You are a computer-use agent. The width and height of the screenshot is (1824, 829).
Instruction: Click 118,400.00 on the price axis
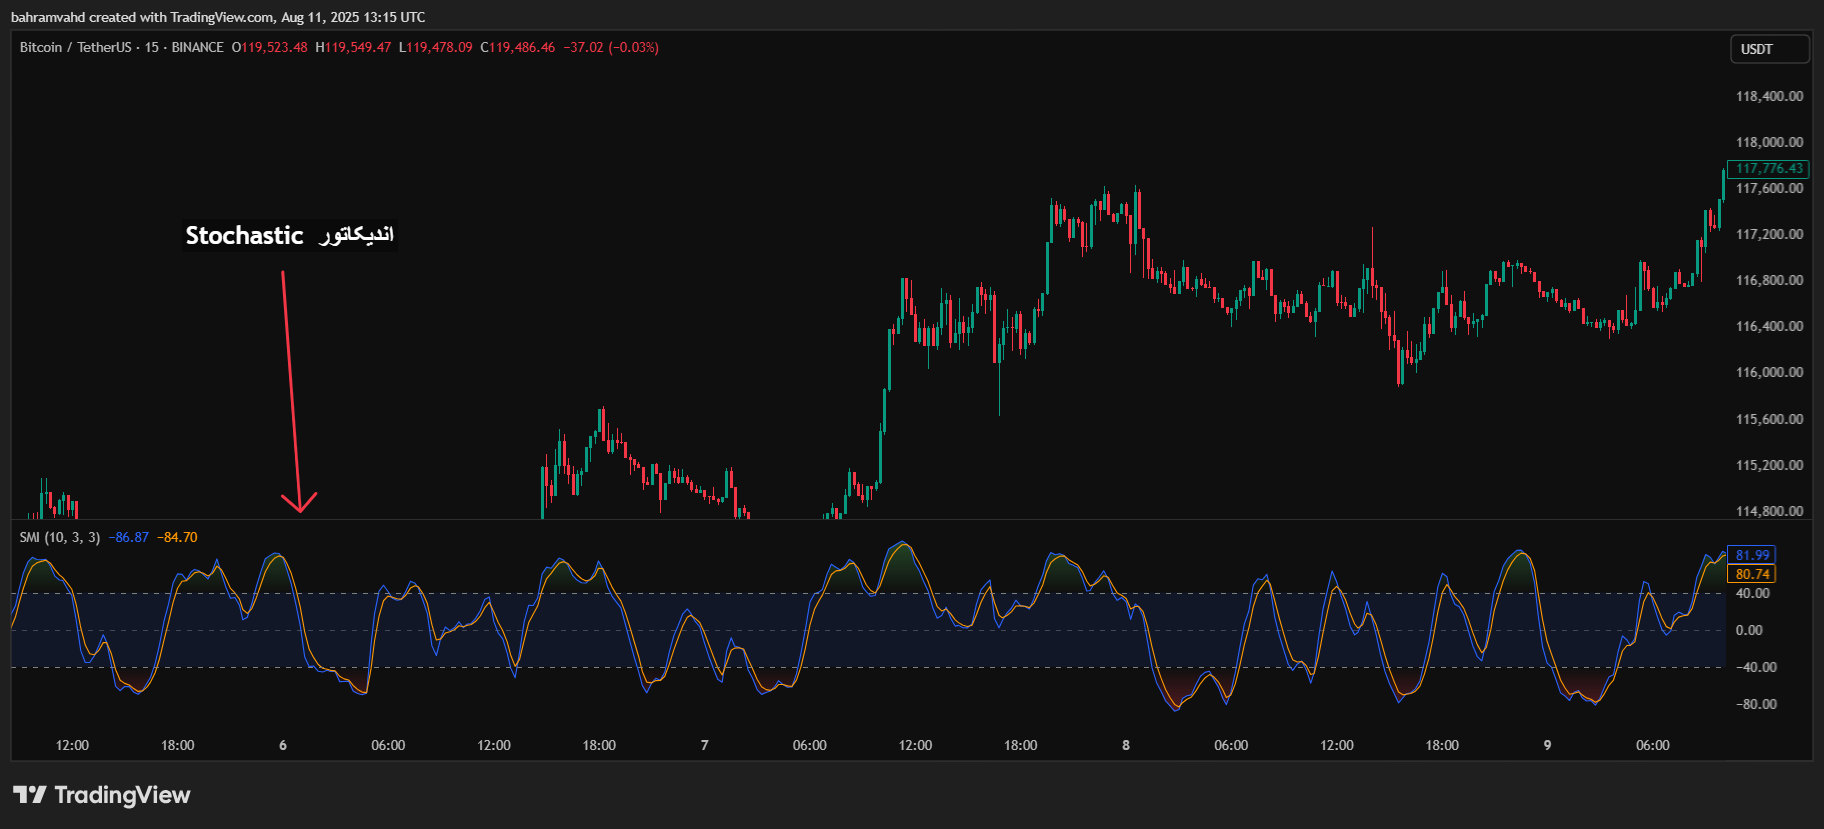[x=1769, y=97]
